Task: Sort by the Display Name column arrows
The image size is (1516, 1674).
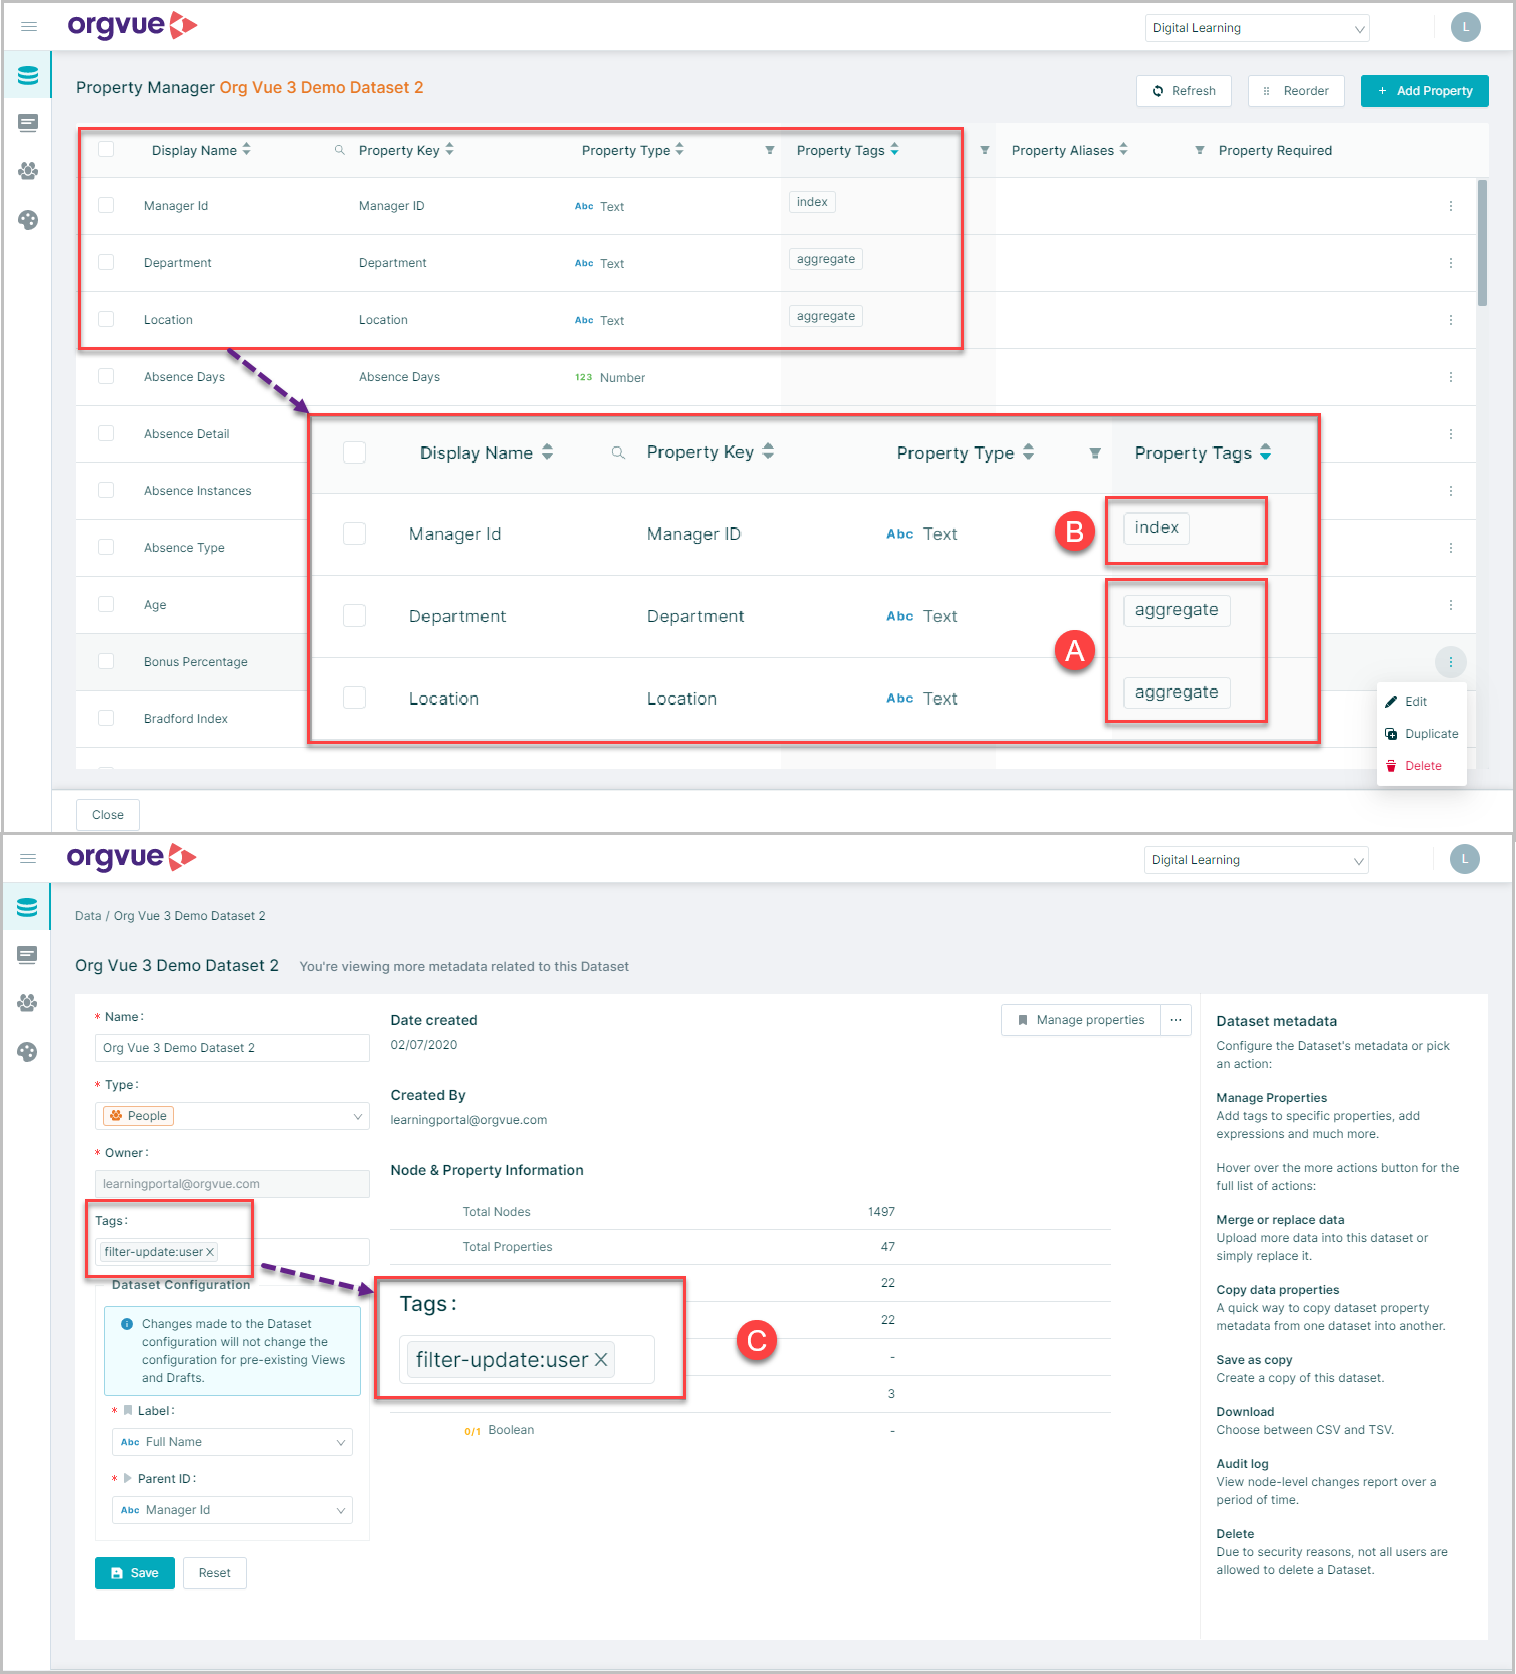Action: click(246, 149)
